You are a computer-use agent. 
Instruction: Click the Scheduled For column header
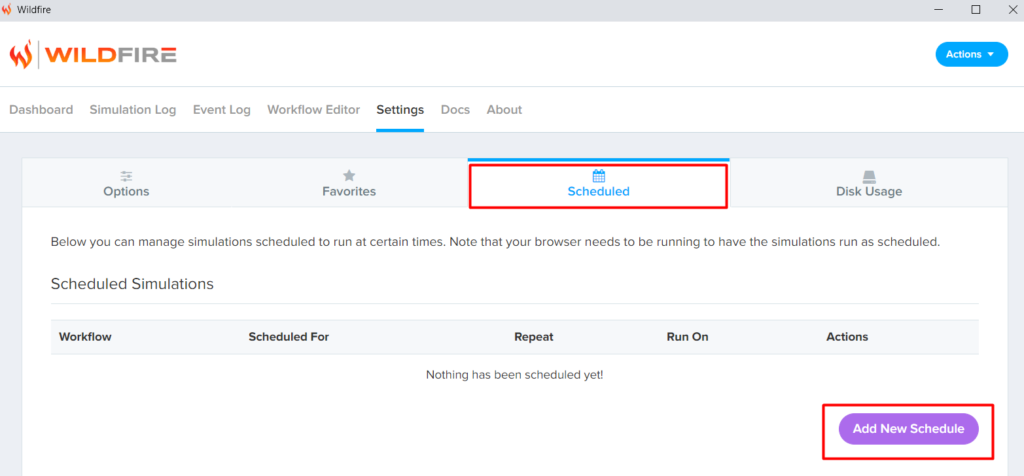tap(288, 337)
